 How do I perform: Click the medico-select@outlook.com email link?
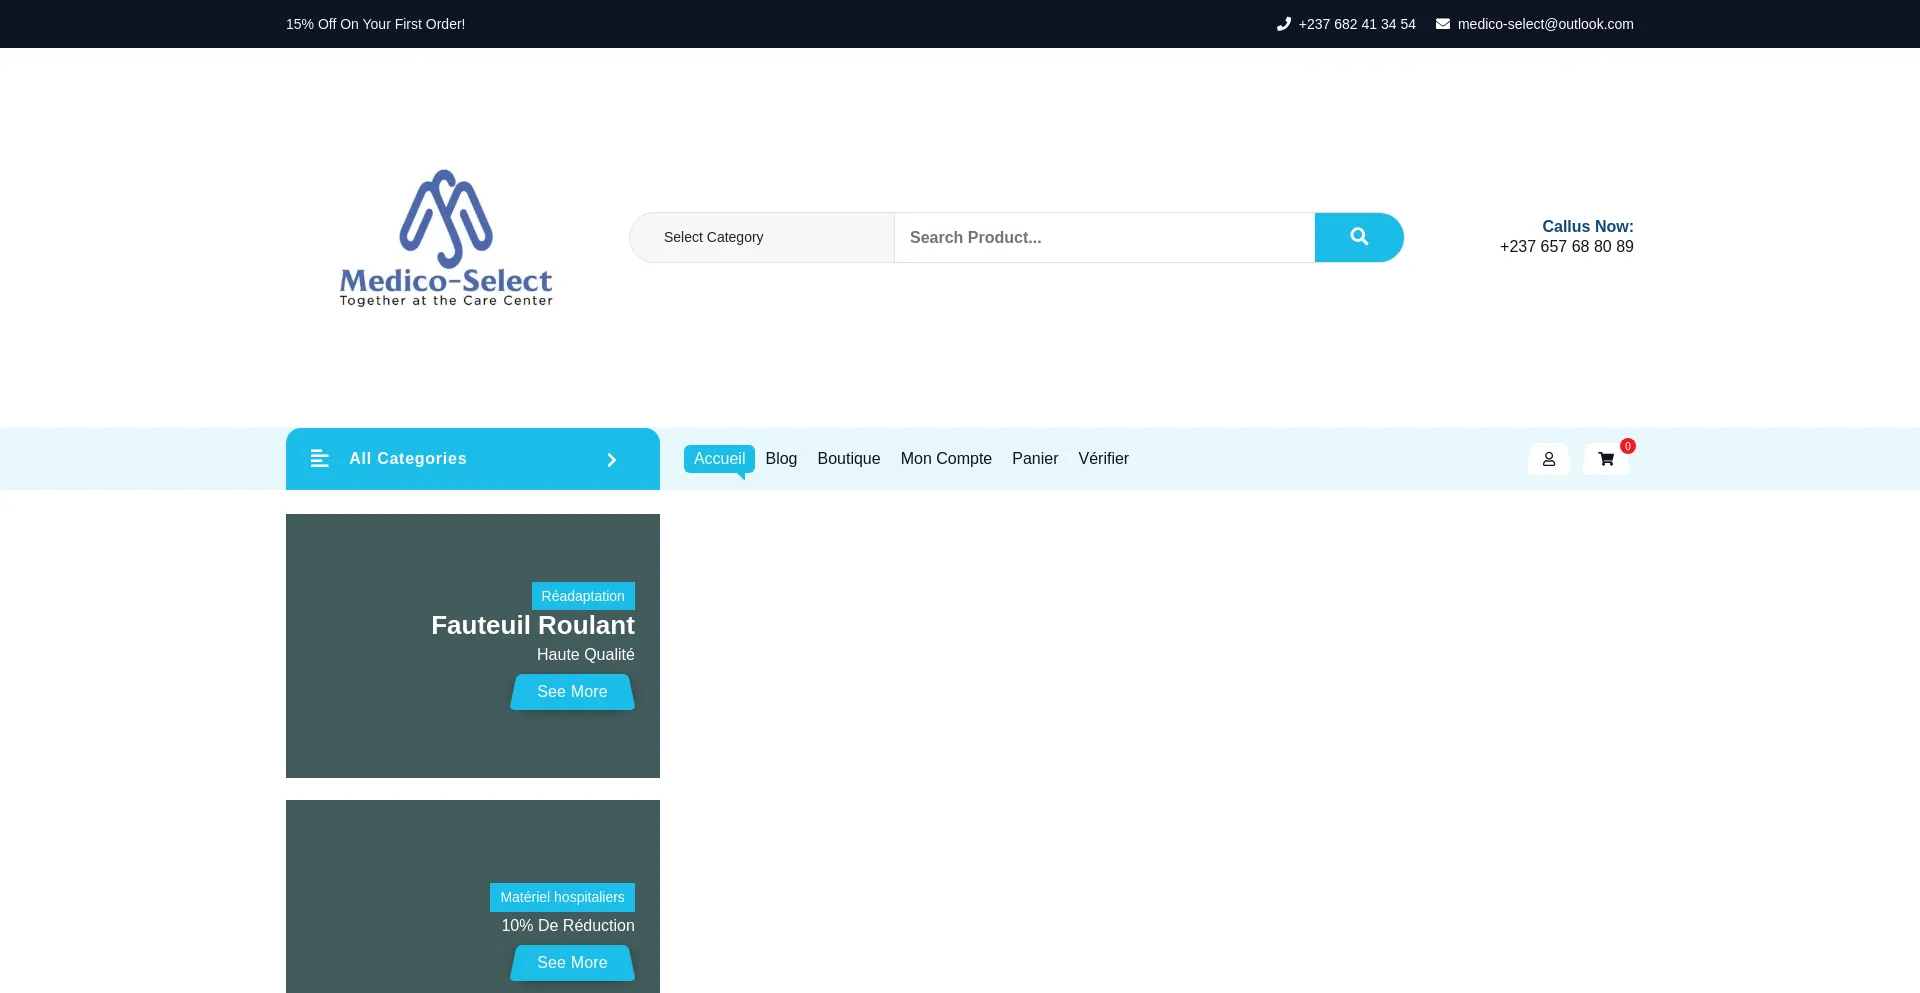pyautogui.click(x=1545, y=24)
